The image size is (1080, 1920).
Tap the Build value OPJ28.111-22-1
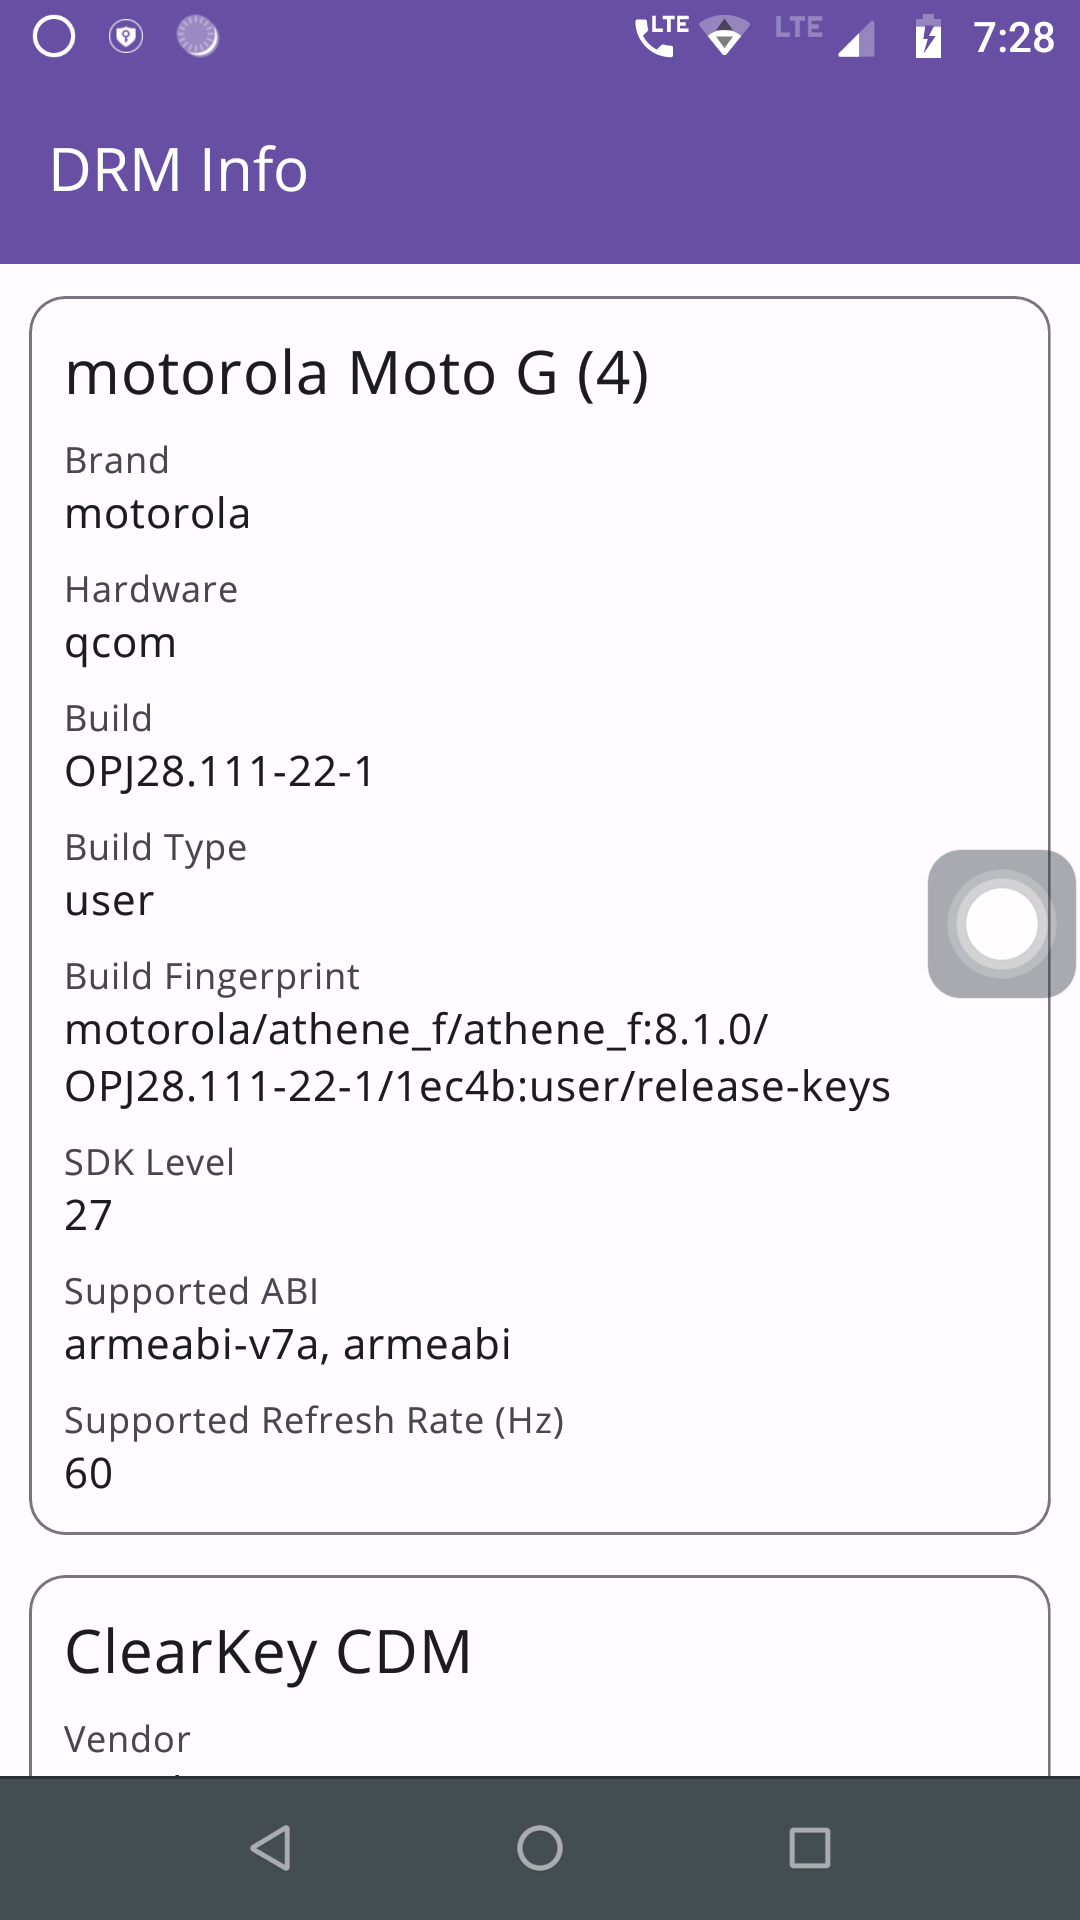pos(219,772)
